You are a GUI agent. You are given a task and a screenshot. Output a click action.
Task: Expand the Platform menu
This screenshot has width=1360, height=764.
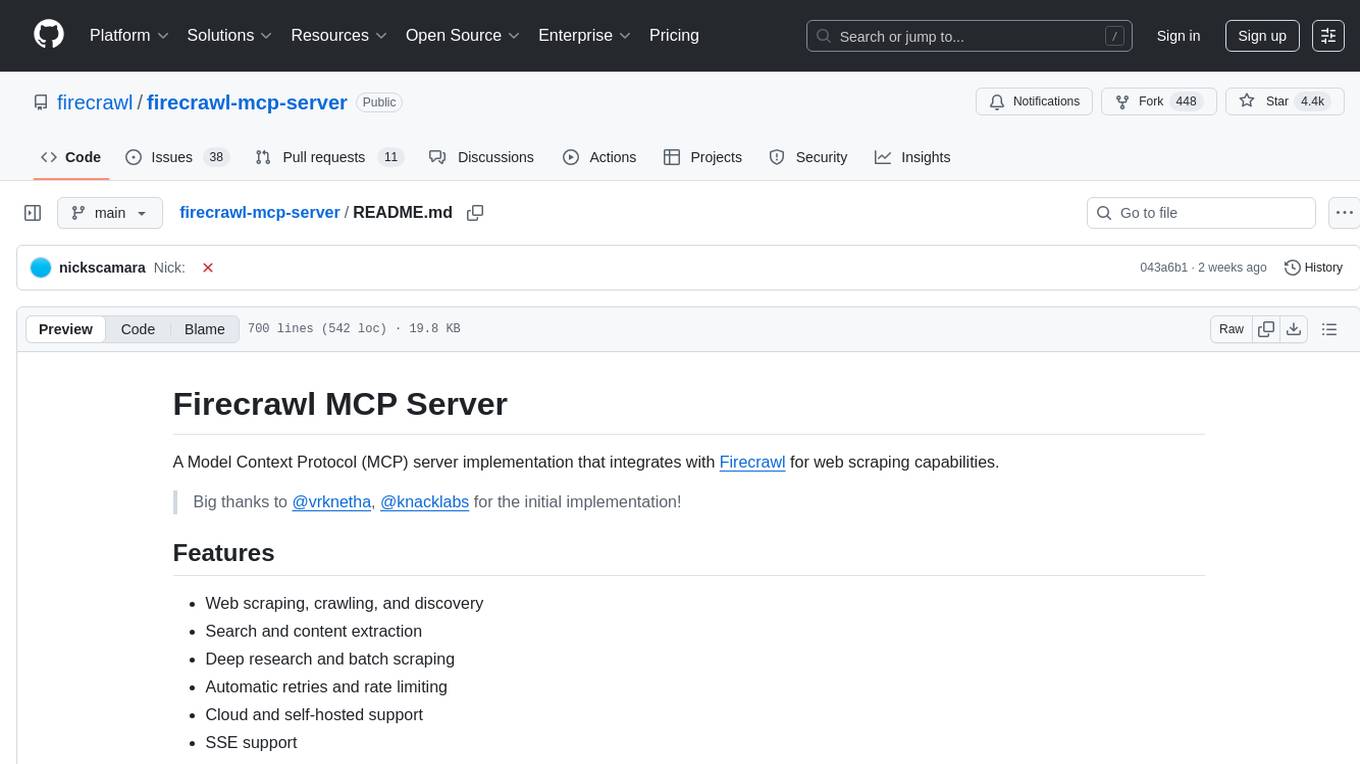(129, 35)
